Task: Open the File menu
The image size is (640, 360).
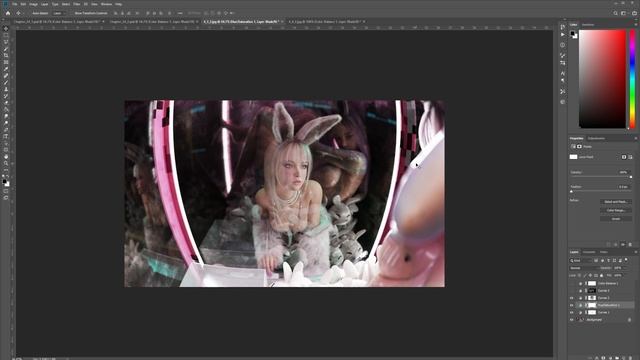Action: pyautogui.click(x=14, y=4)
